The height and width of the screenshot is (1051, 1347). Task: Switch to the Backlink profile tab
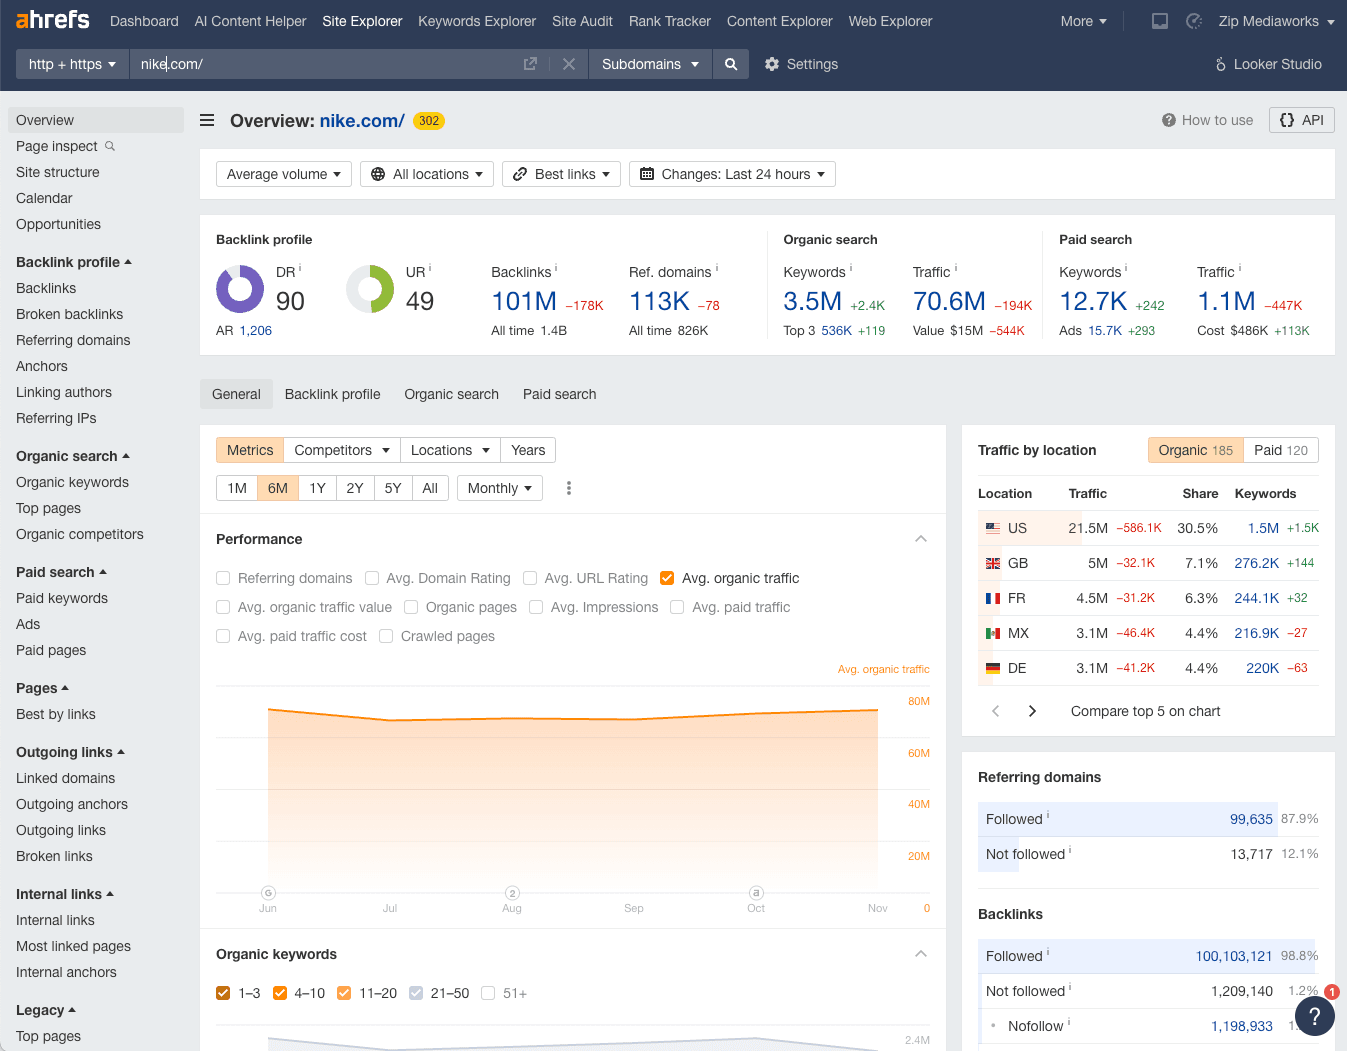coord(332,394)
